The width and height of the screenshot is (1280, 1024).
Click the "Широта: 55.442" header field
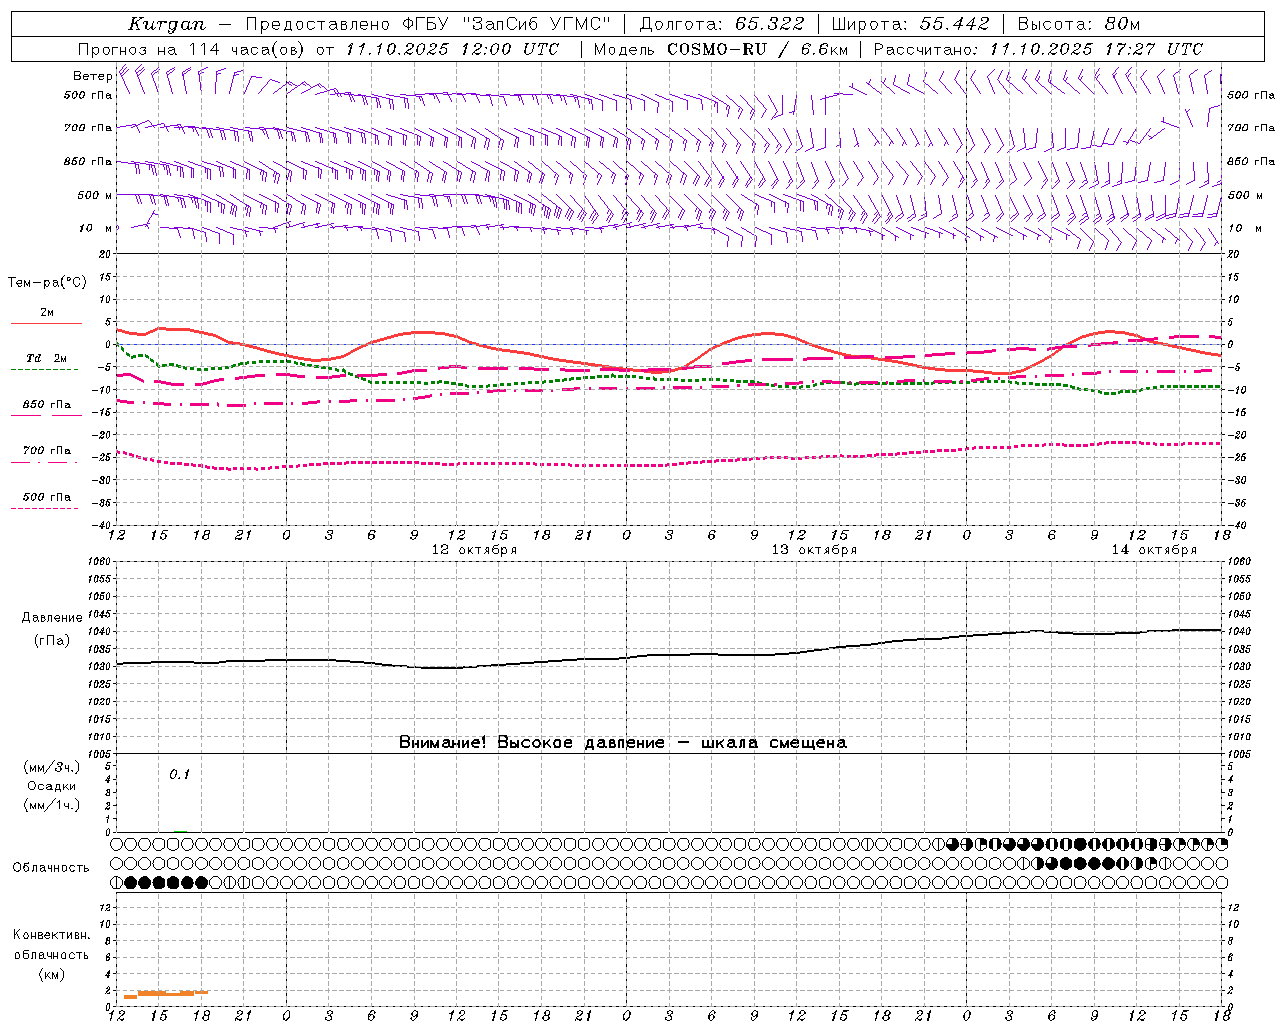pyautogui.click(x=911, y=24)
